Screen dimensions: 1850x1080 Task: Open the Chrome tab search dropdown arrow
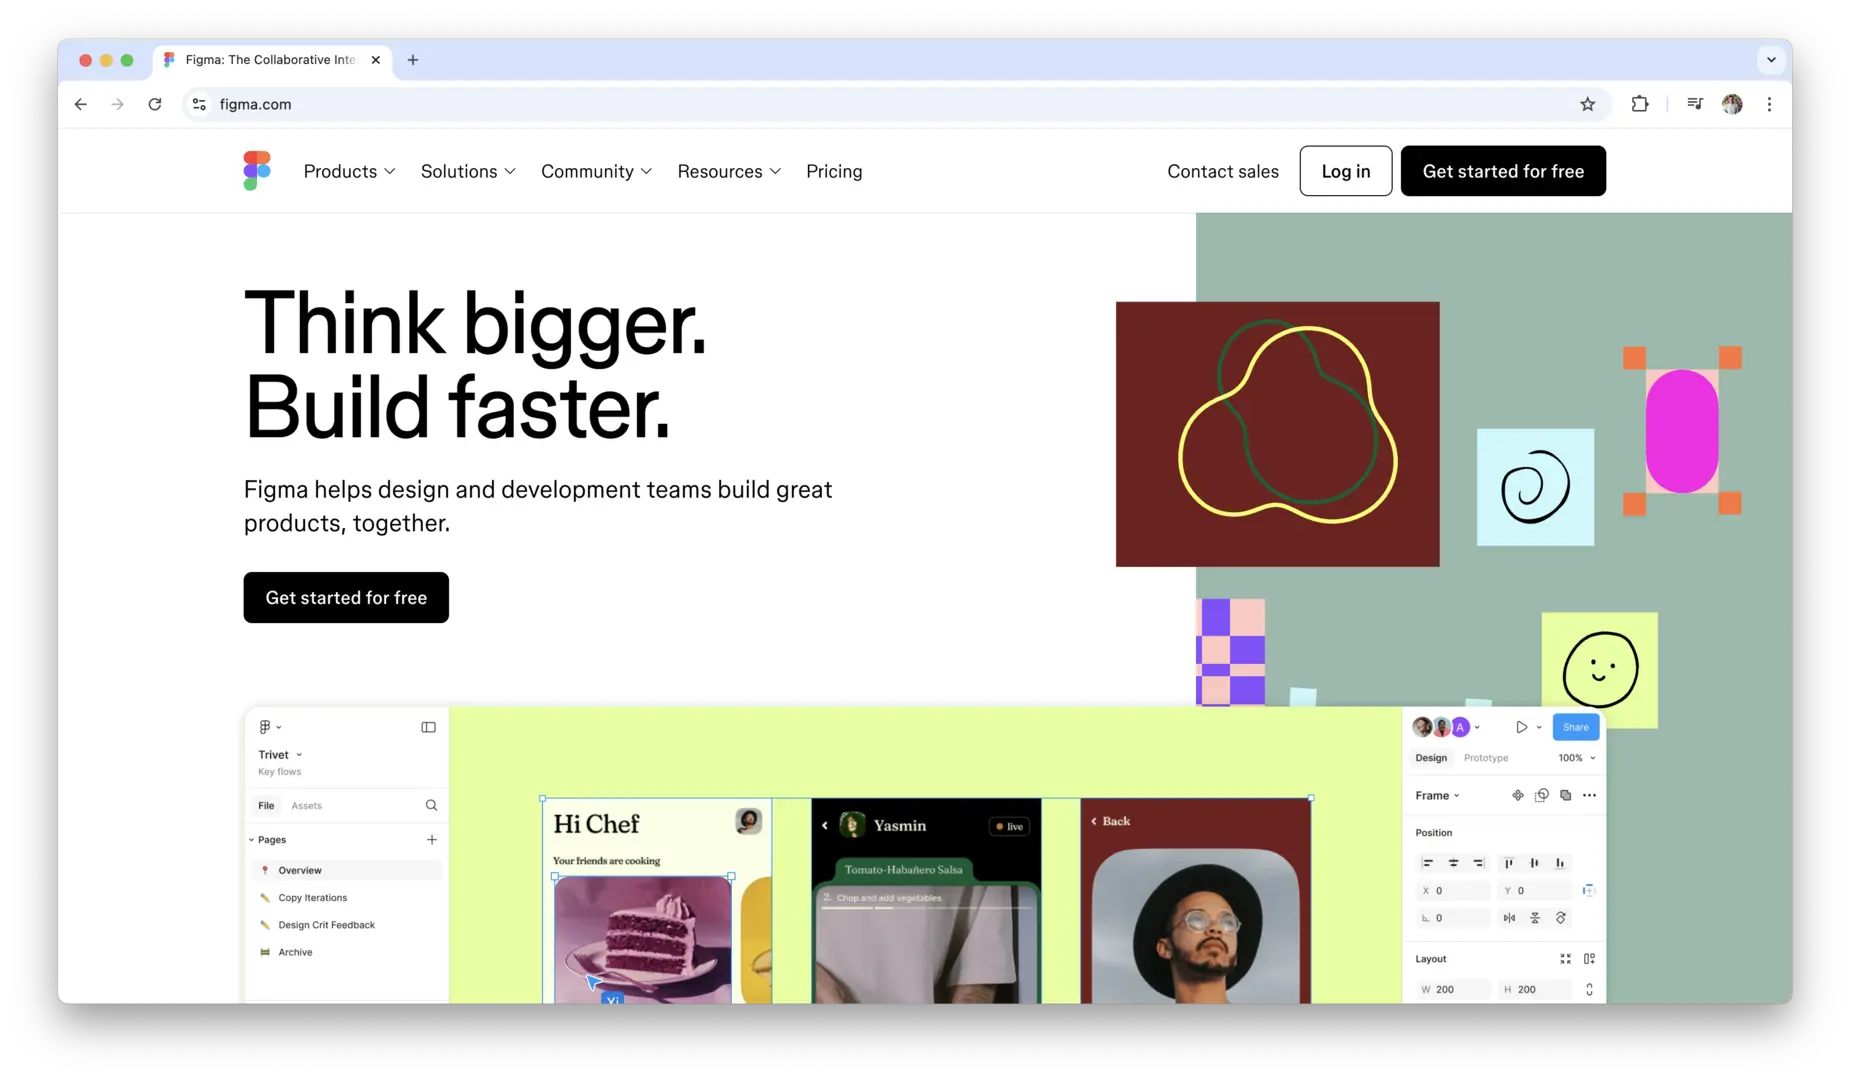pyautogui.click(x=1771, y=60)
